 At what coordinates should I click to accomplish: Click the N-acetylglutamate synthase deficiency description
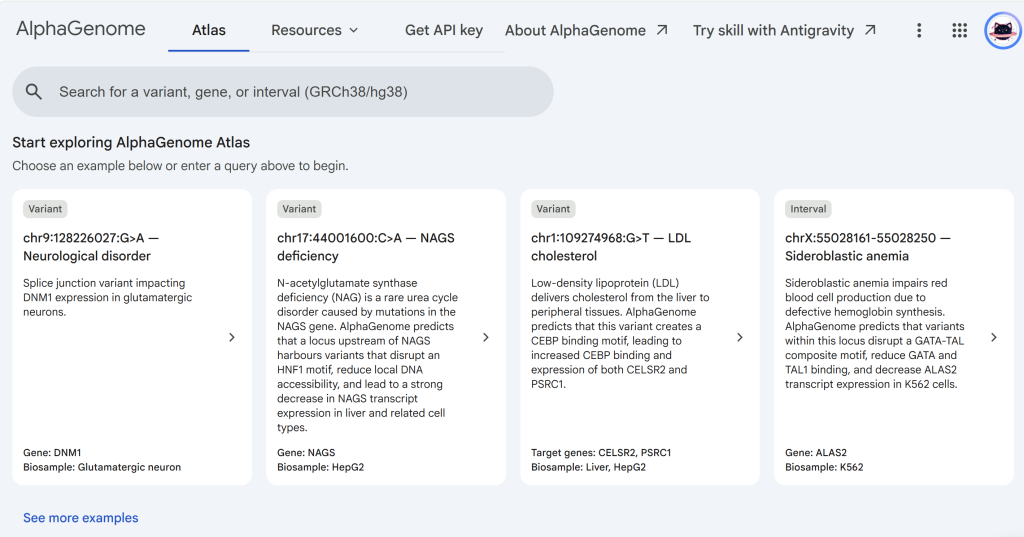368,355
